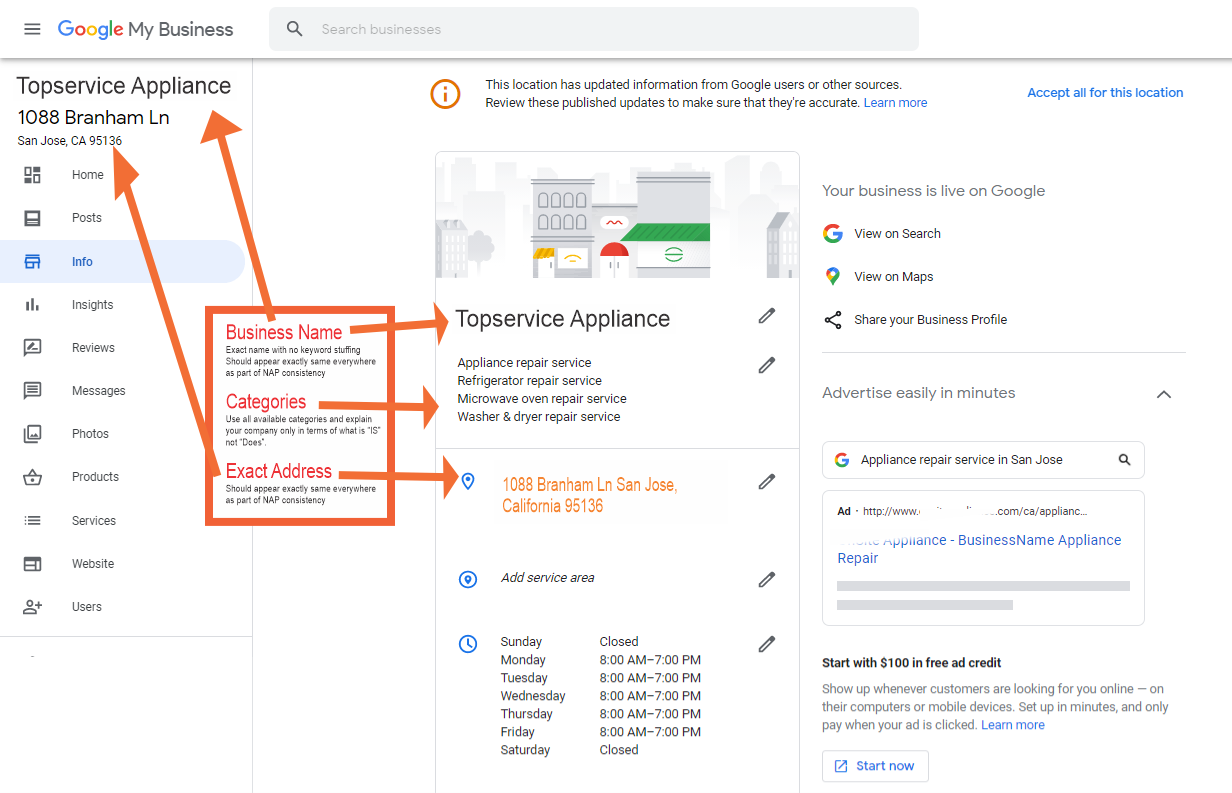Click the Messages chat icon

coord(33,391)
